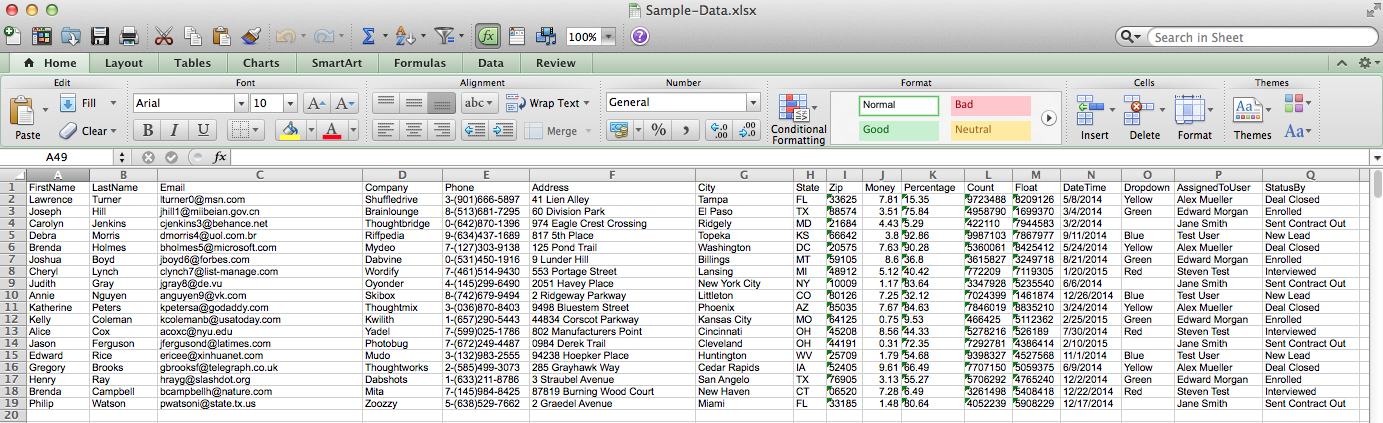Insert cells using the Insert icon
This screenshot has width=1383, height=423.
[1090, 109]
